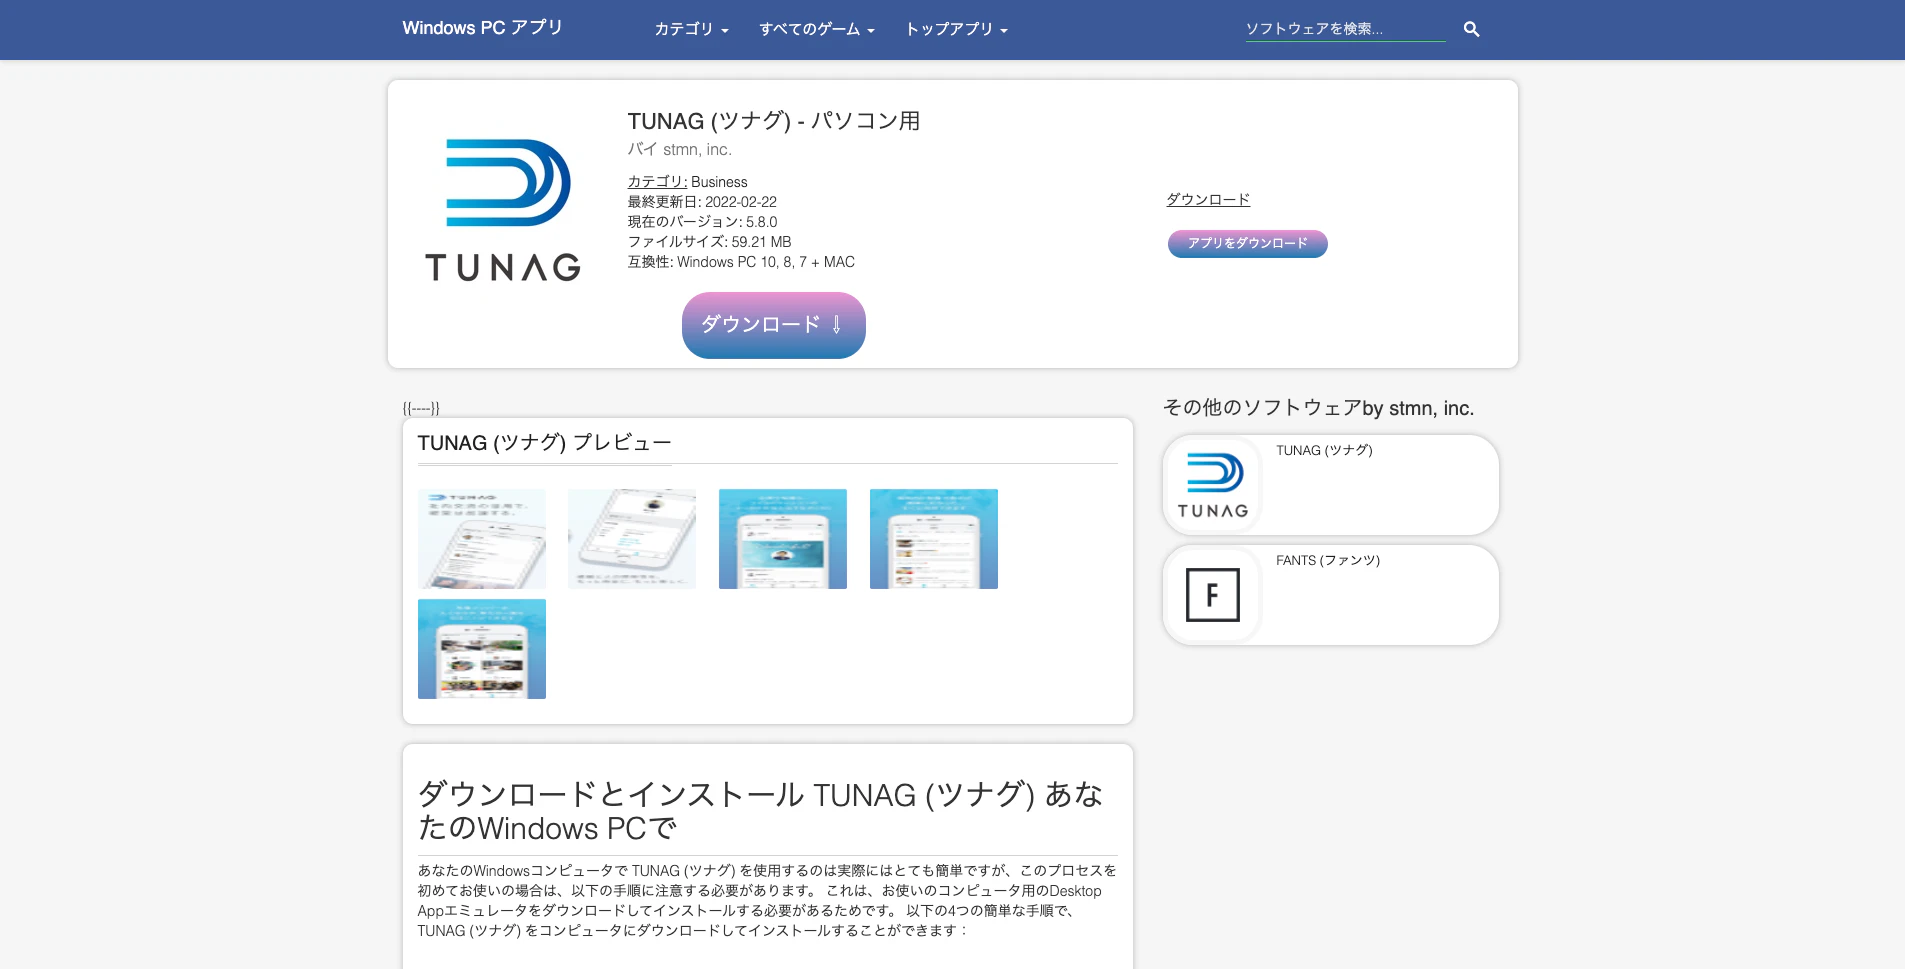Open fifth preview thumbnail in second row
This screenshot has height=969, width=1905.
(x=482, y=649)
